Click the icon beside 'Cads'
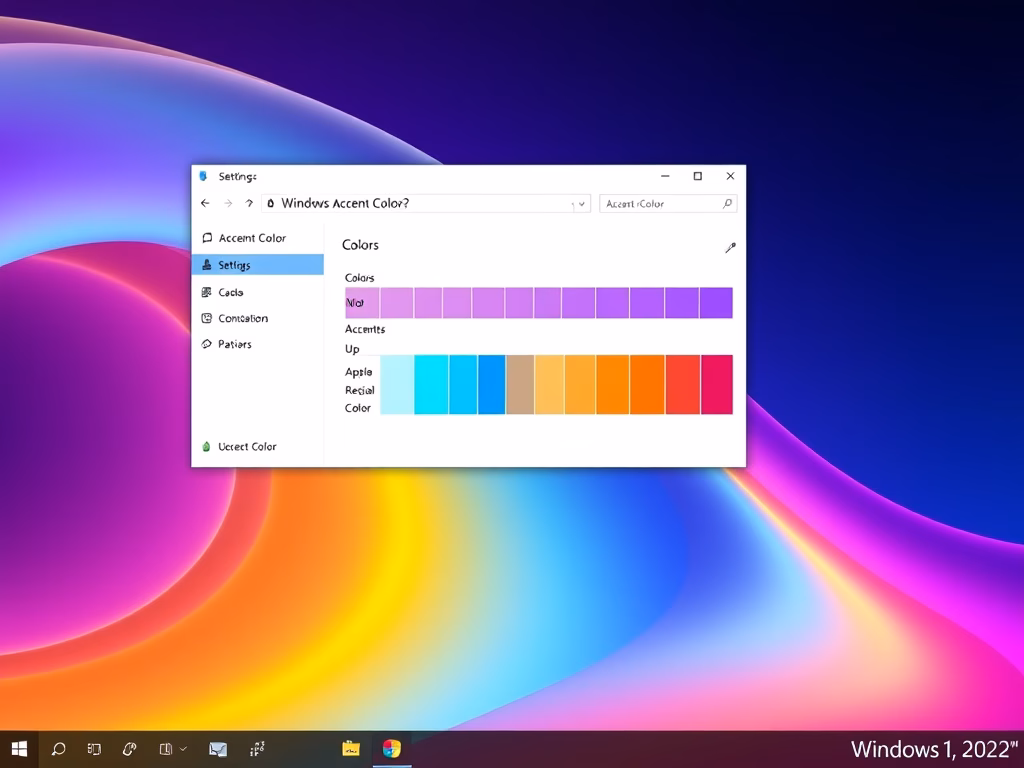 point(206,292)
